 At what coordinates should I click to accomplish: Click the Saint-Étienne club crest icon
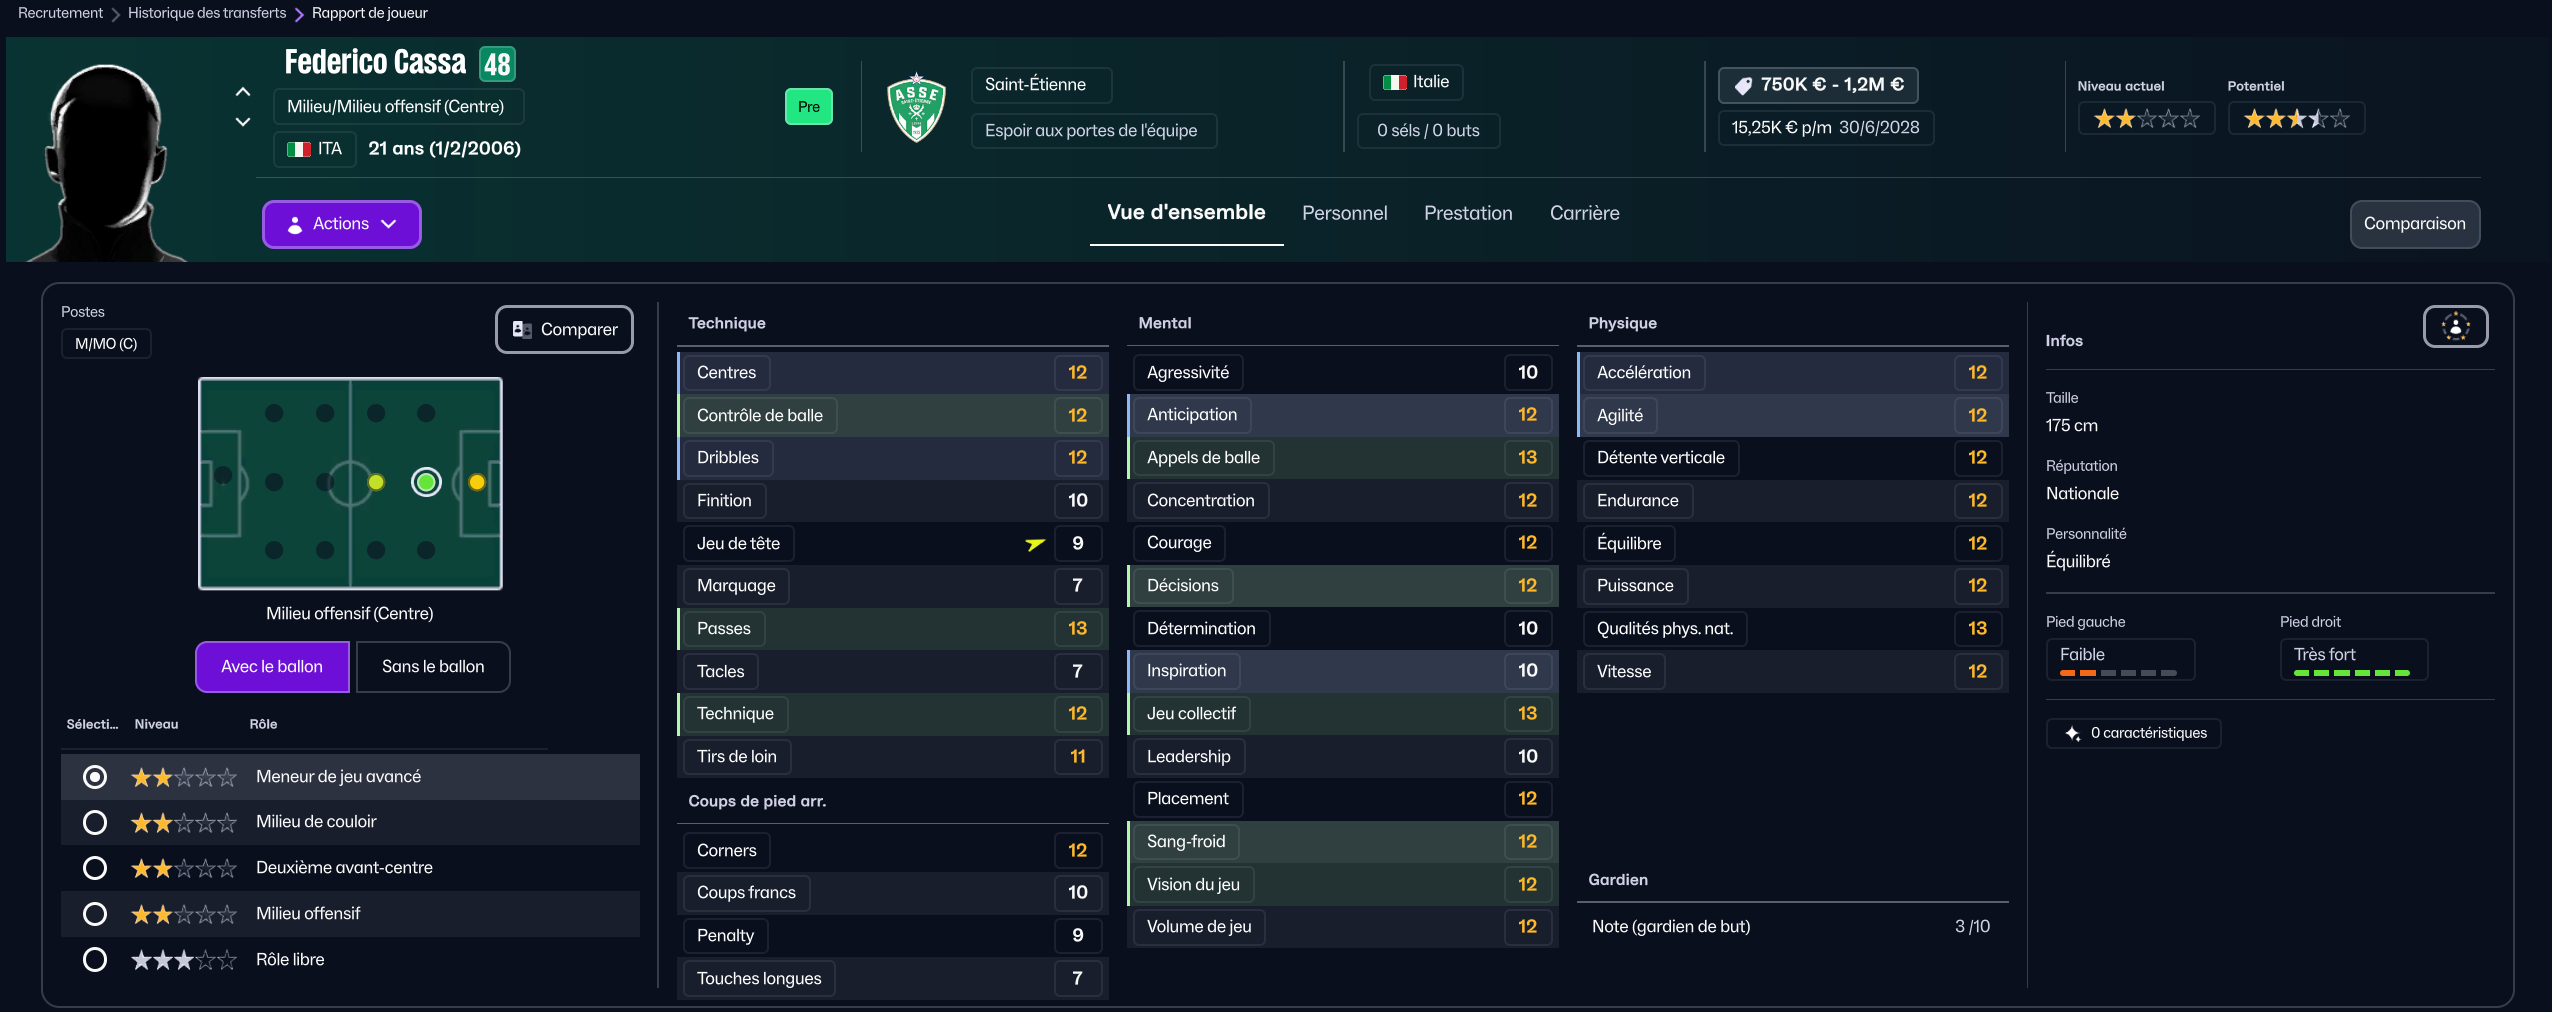pyautogui.click(x=916, y=108)
